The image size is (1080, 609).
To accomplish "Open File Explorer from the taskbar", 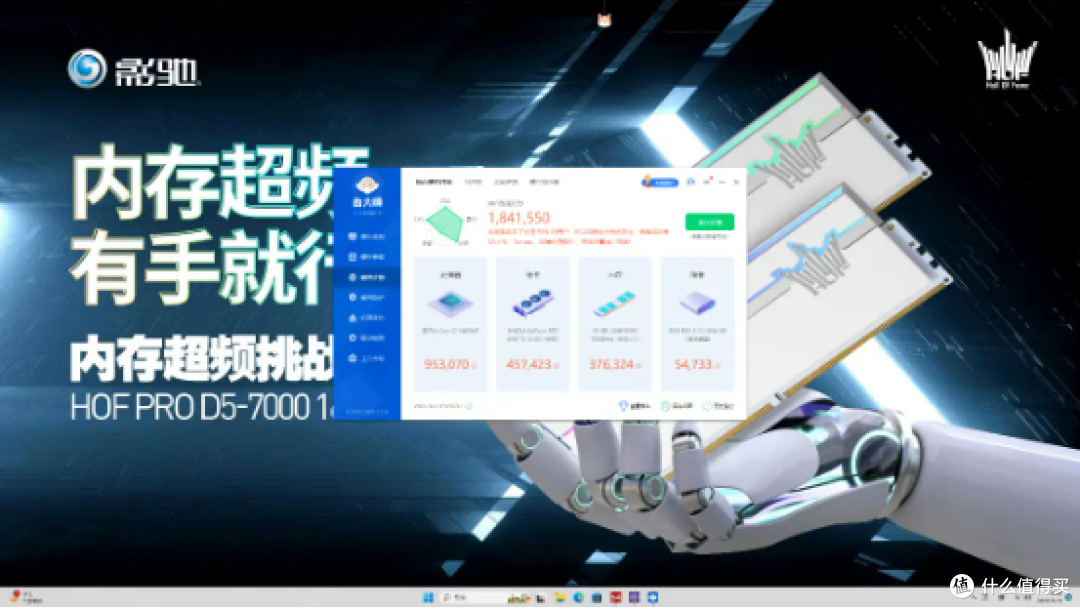I will point(559,597).
